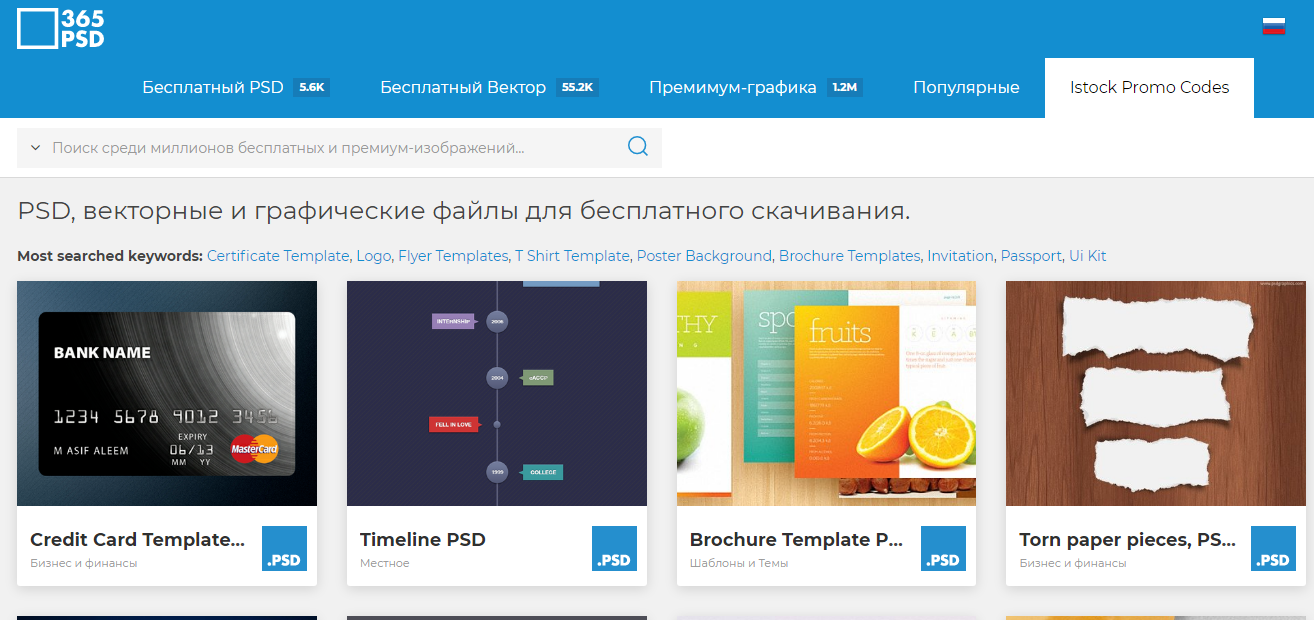The height and width of the screenshot is (620, 1314).
Task: Open the Популярные menu item
Action: (965, 87)
